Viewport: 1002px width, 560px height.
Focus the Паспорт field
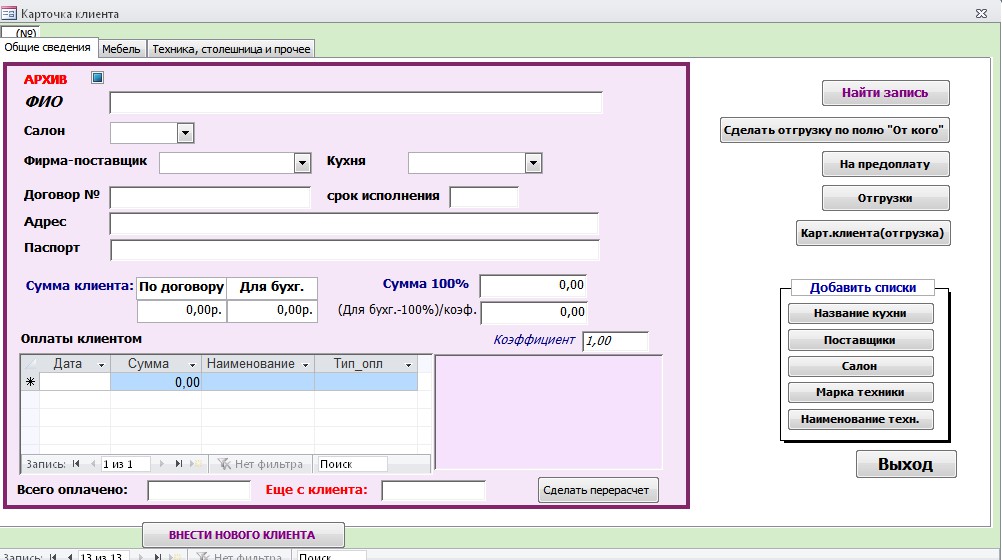click(x=355, y=250)
